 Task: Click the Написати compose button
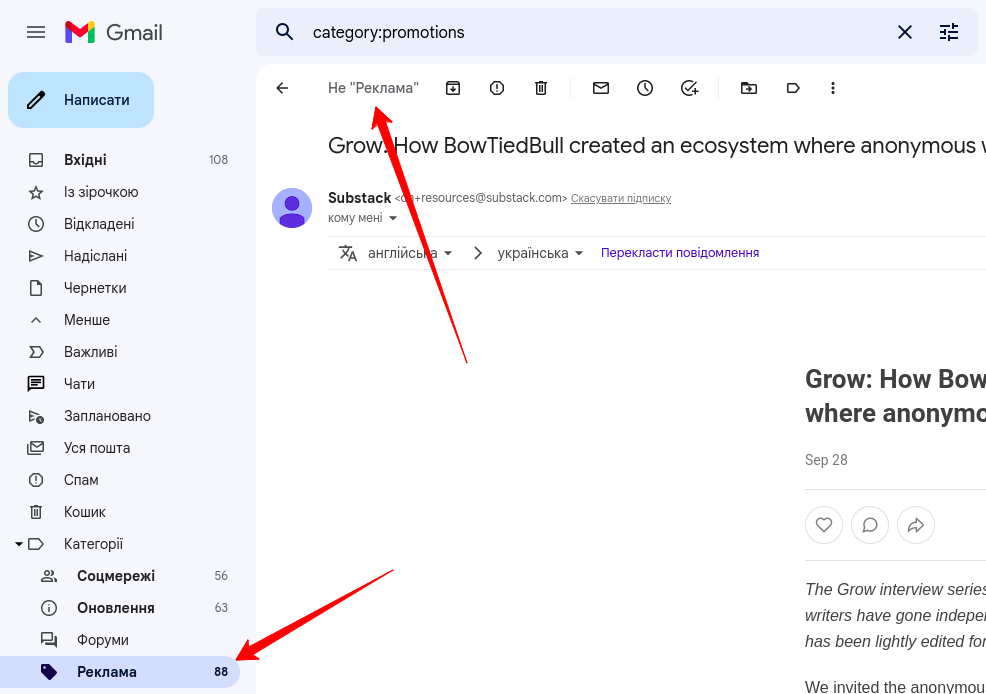(81, 100)
